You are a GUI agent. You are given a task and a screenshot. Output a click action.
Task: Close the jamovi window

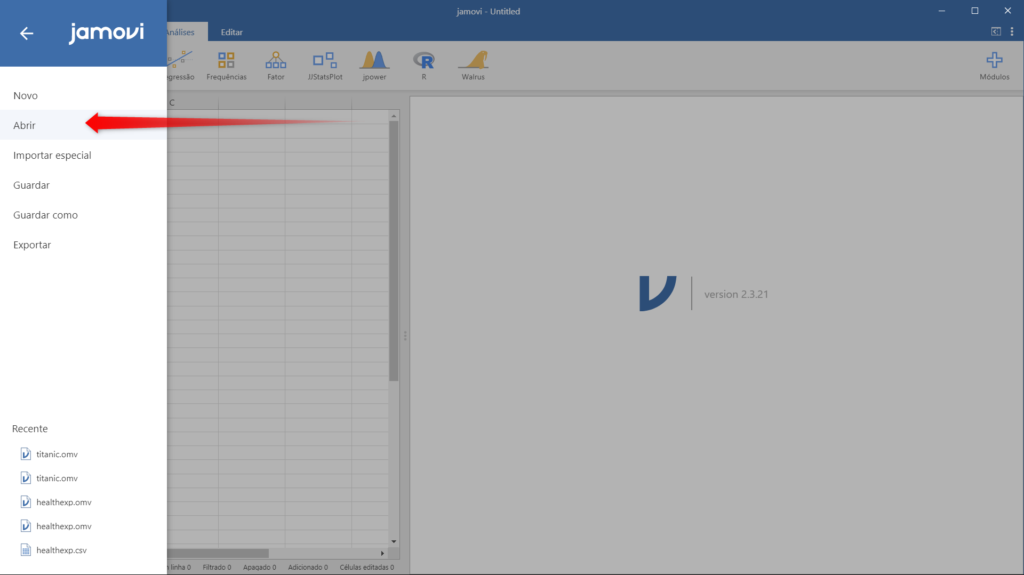1007,11
